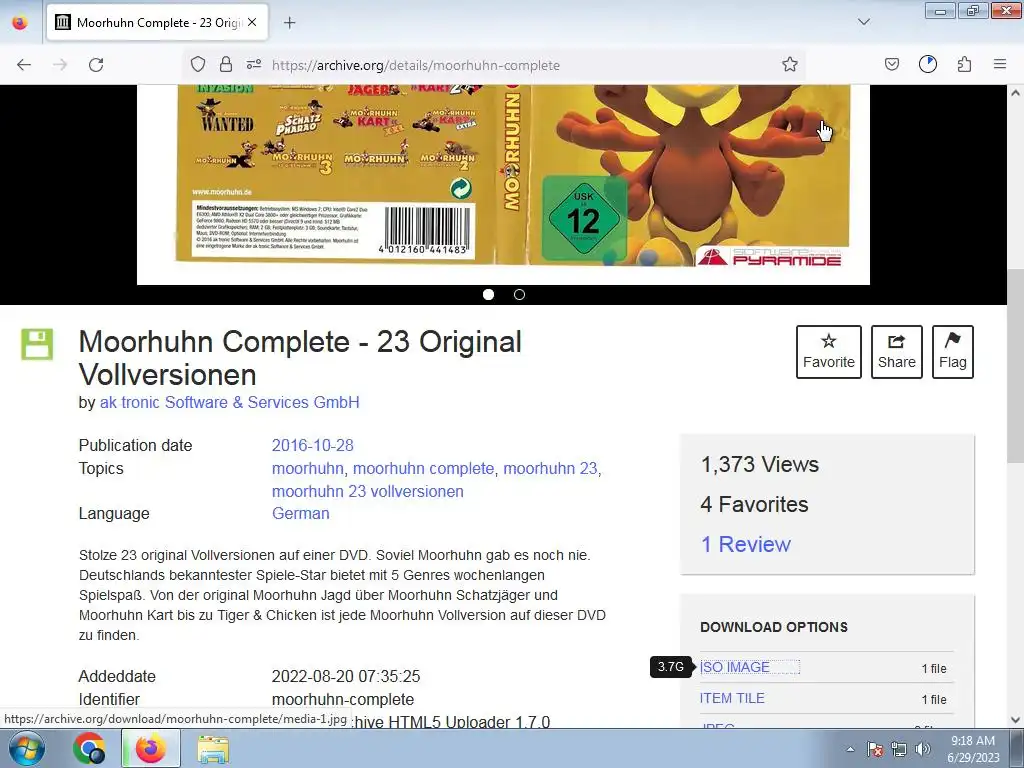Jump to the 1 Review link
The width and height of the screenshot is (1024, 768).
(x=745, y=544)
